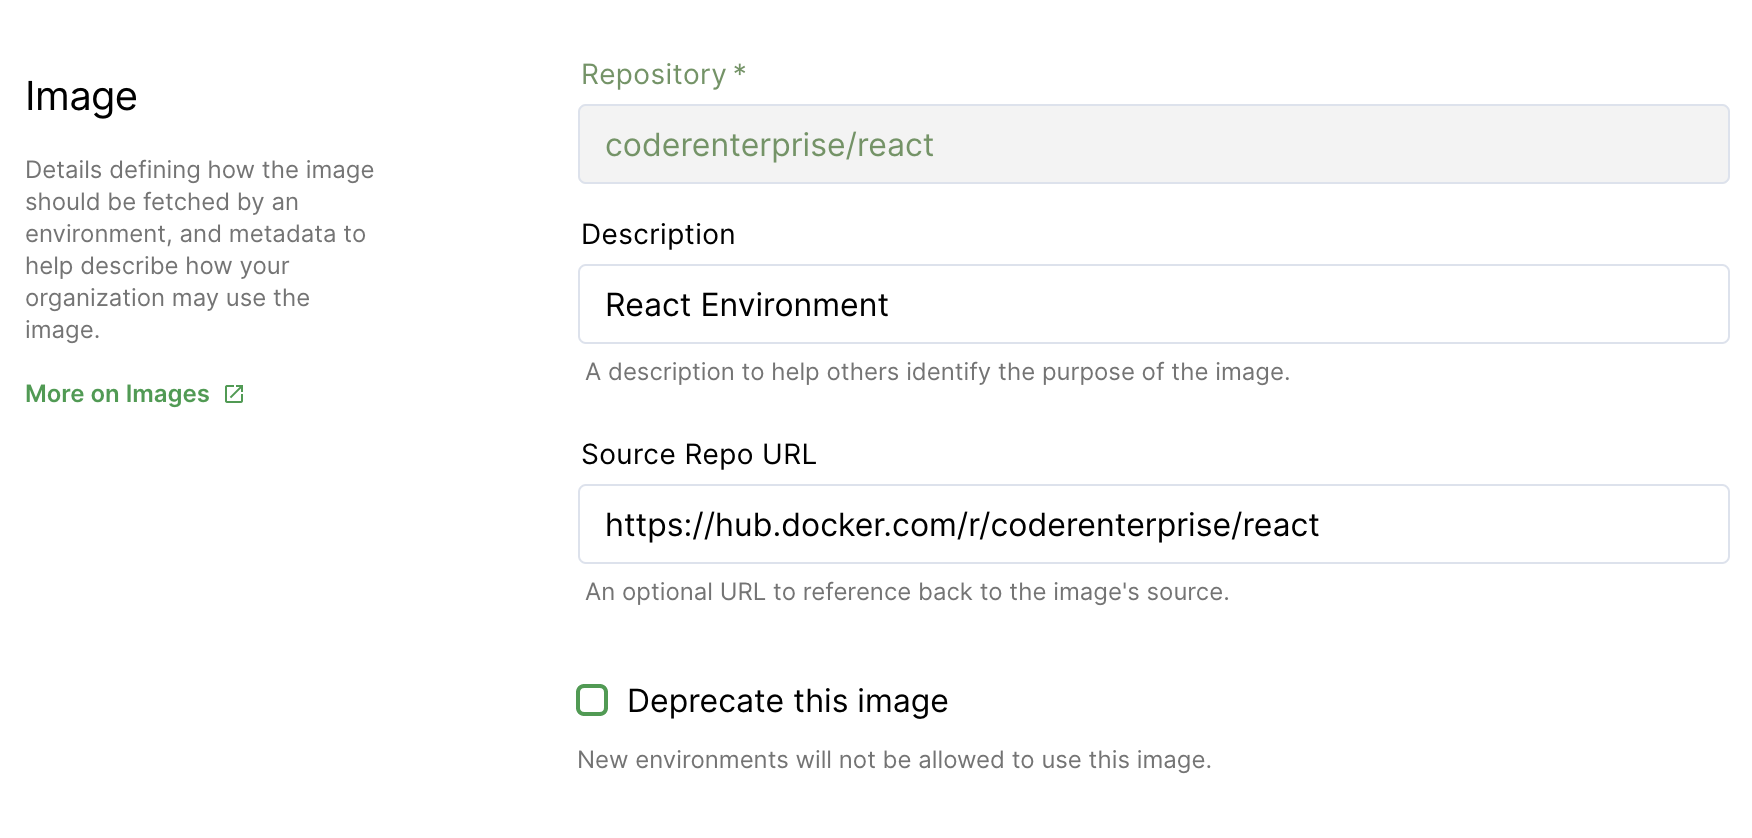Click the Description field's helper text
The image size is (1752, 838).
[x=937, y=372]
